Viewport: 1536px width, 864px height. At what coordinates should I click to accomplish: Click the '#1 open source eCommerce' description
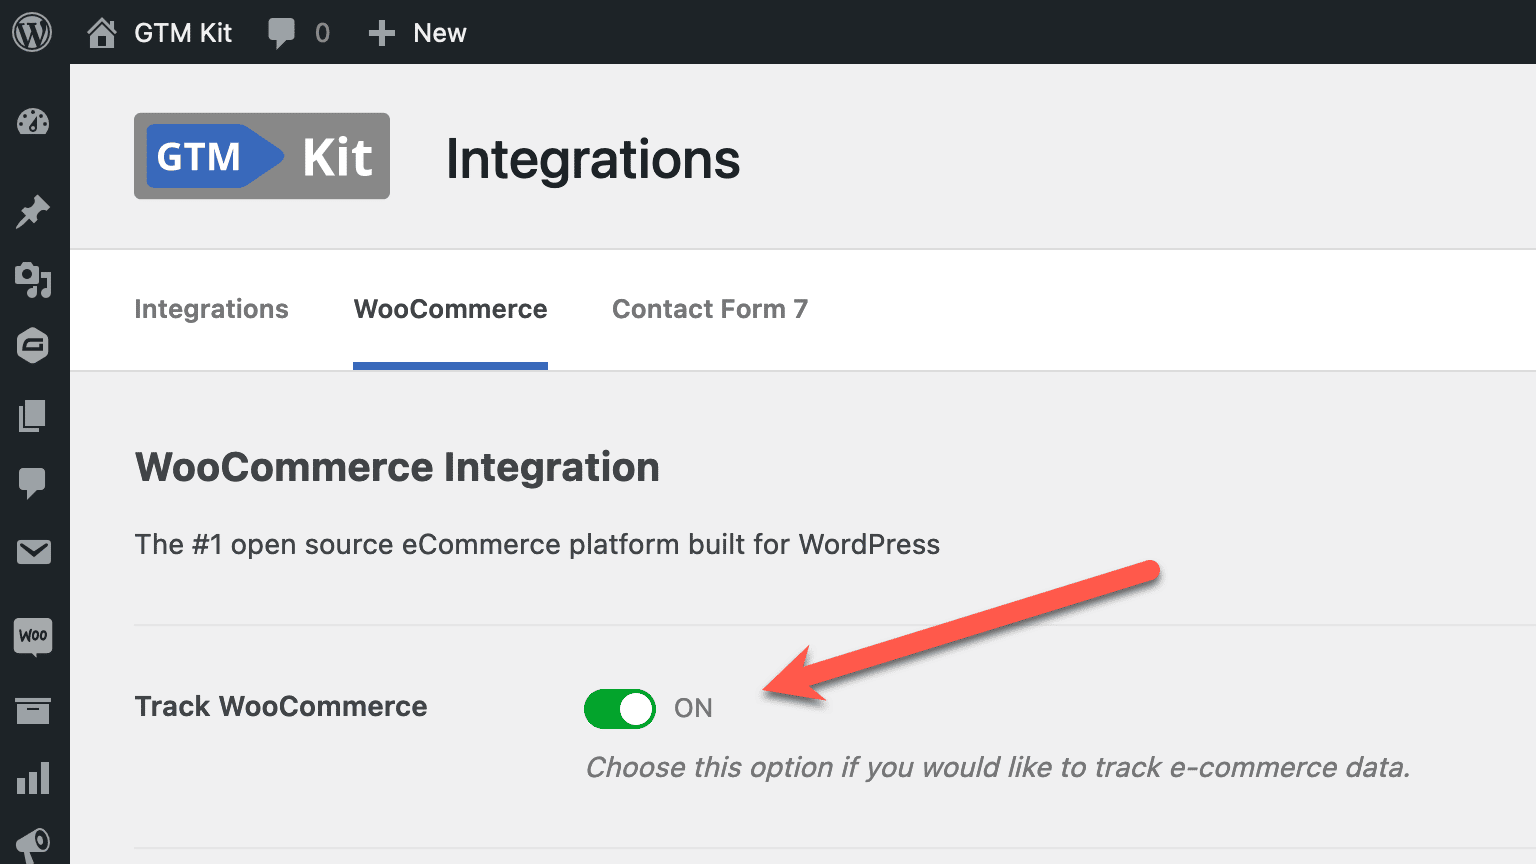tap(537, 544)
